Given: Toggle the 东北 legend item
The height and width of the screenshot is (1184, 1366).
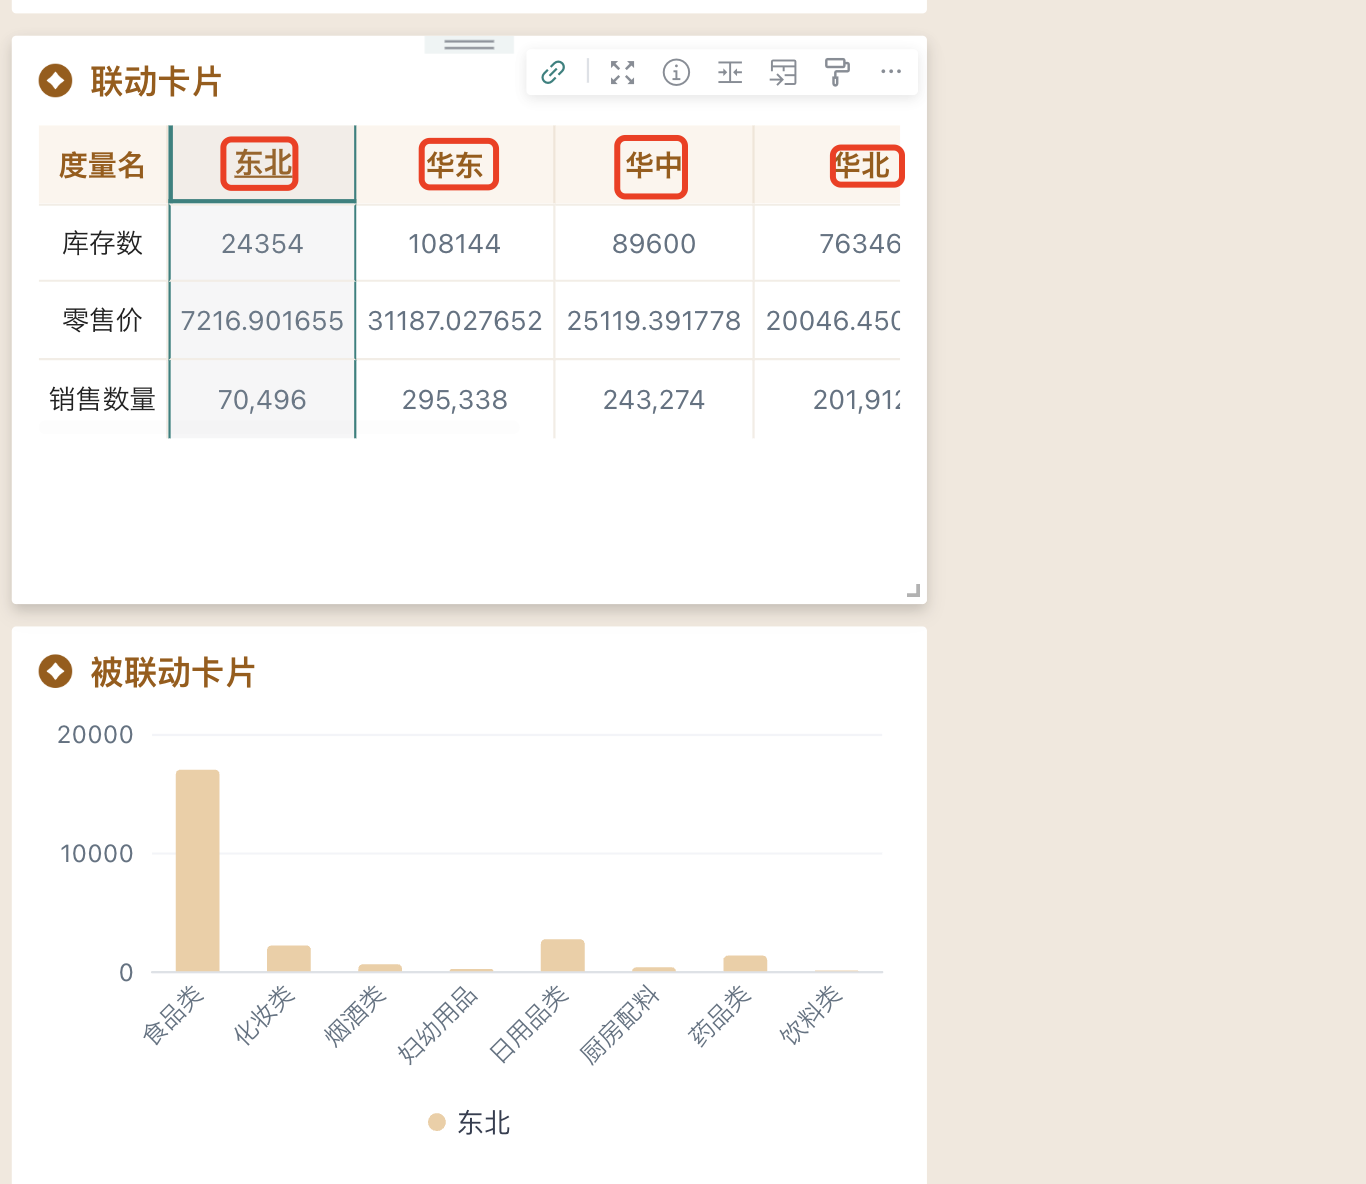Looking at the screenshot, I should click(469, 1123).
